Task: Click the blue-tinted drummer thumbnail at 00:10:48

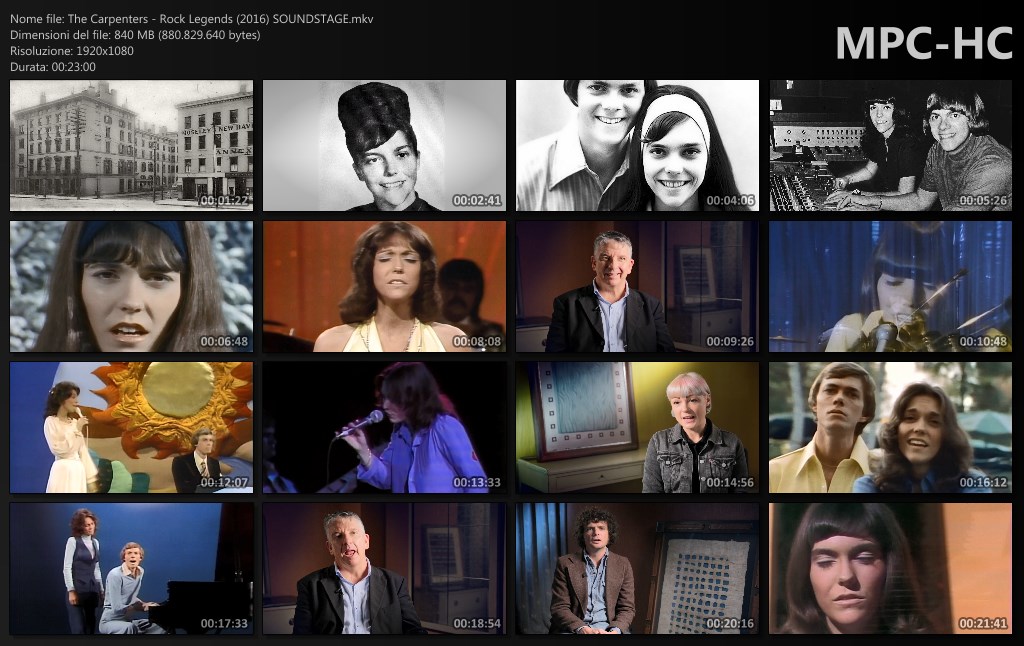Action: [890, 287]
